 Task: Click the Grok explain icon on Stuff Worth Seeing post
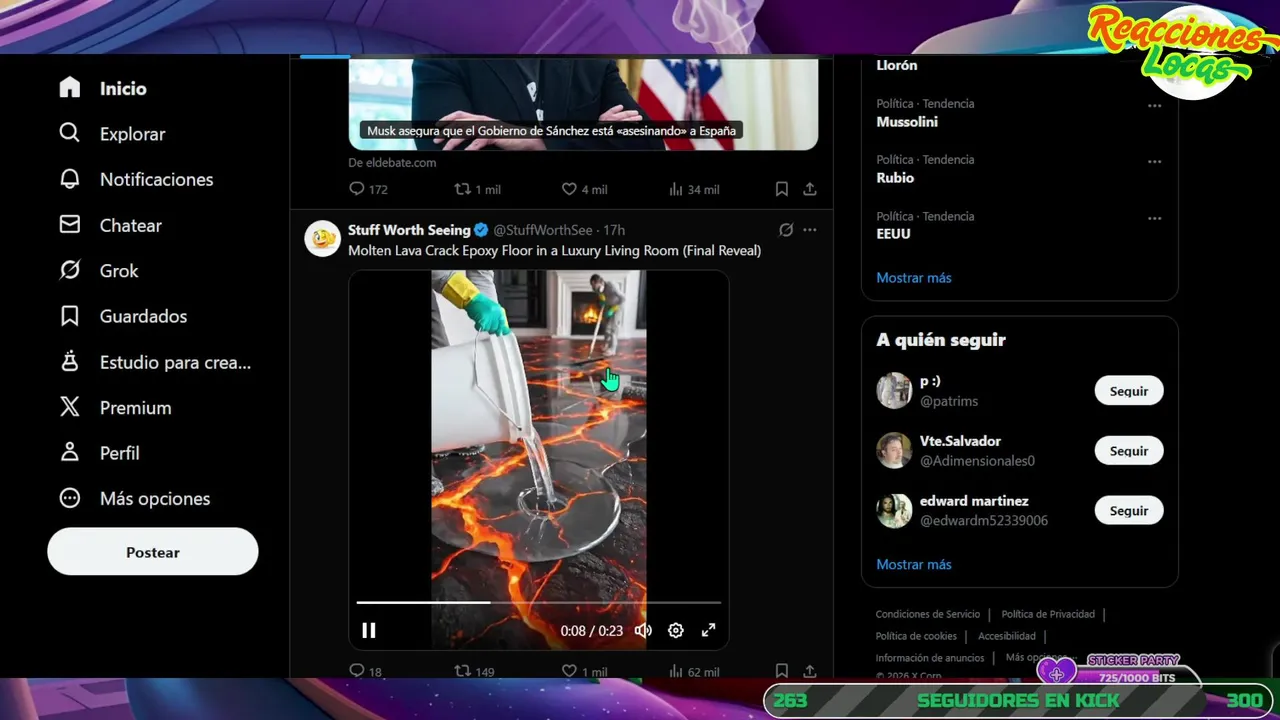(x=786, y=230)
